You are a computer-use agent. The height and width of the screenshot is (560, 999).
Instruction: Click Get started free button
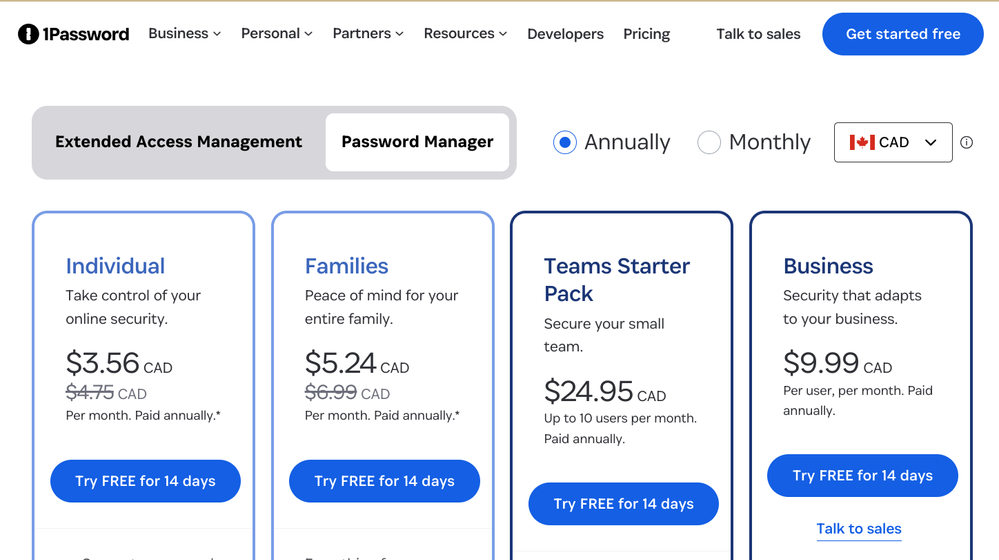point(902,34)
